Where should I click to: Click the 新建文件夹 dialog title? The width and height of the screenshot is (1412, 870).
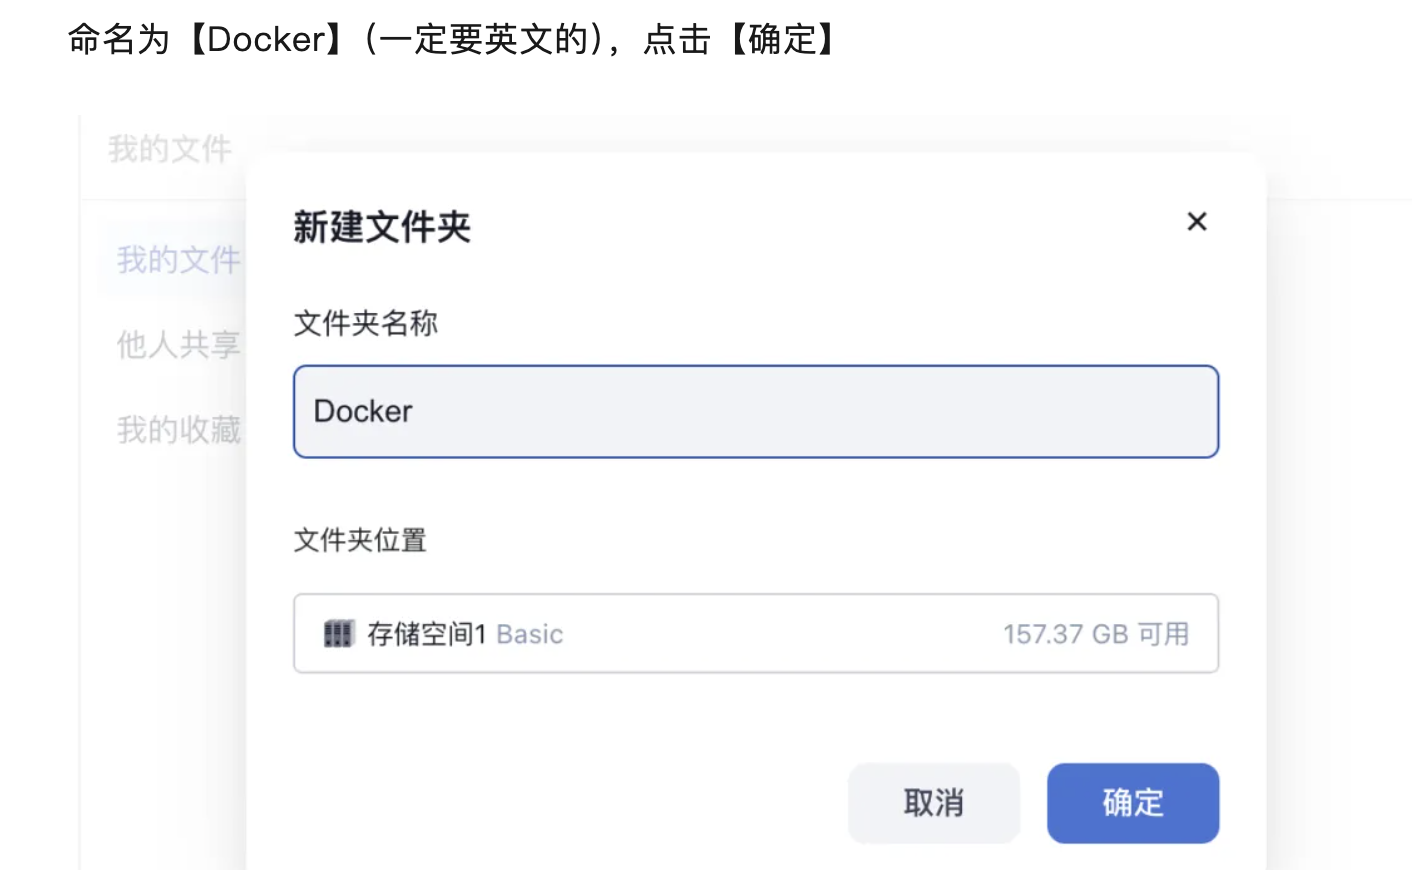tap(381, 227)
